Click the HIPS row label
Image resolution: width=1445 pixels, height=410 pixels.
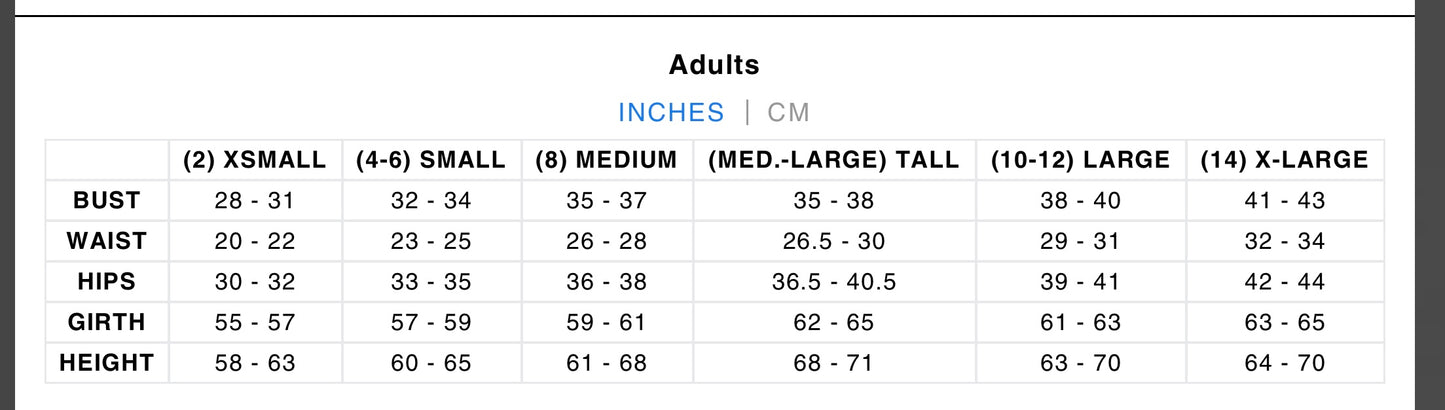(x=107, y=281)
